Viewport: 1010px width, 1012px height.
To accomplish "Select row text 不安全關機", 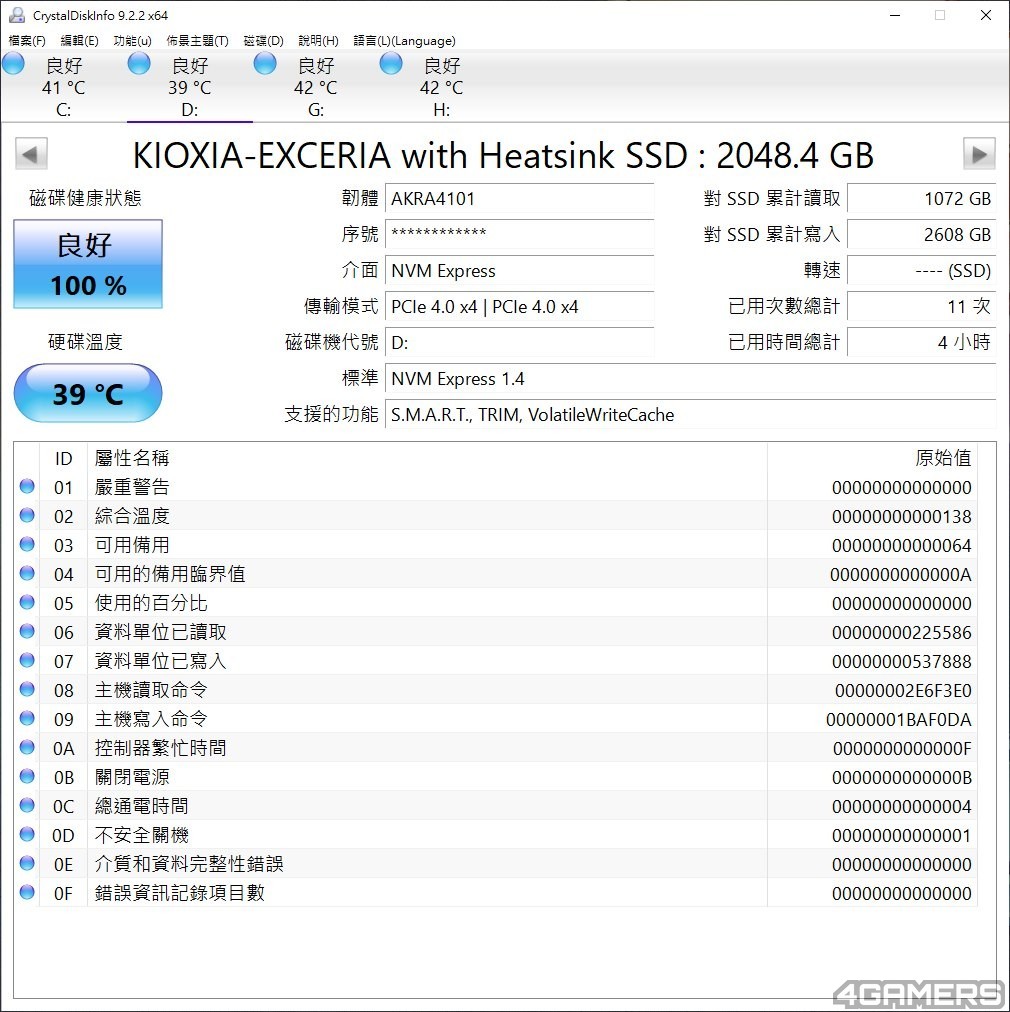I will click(142, 835).
